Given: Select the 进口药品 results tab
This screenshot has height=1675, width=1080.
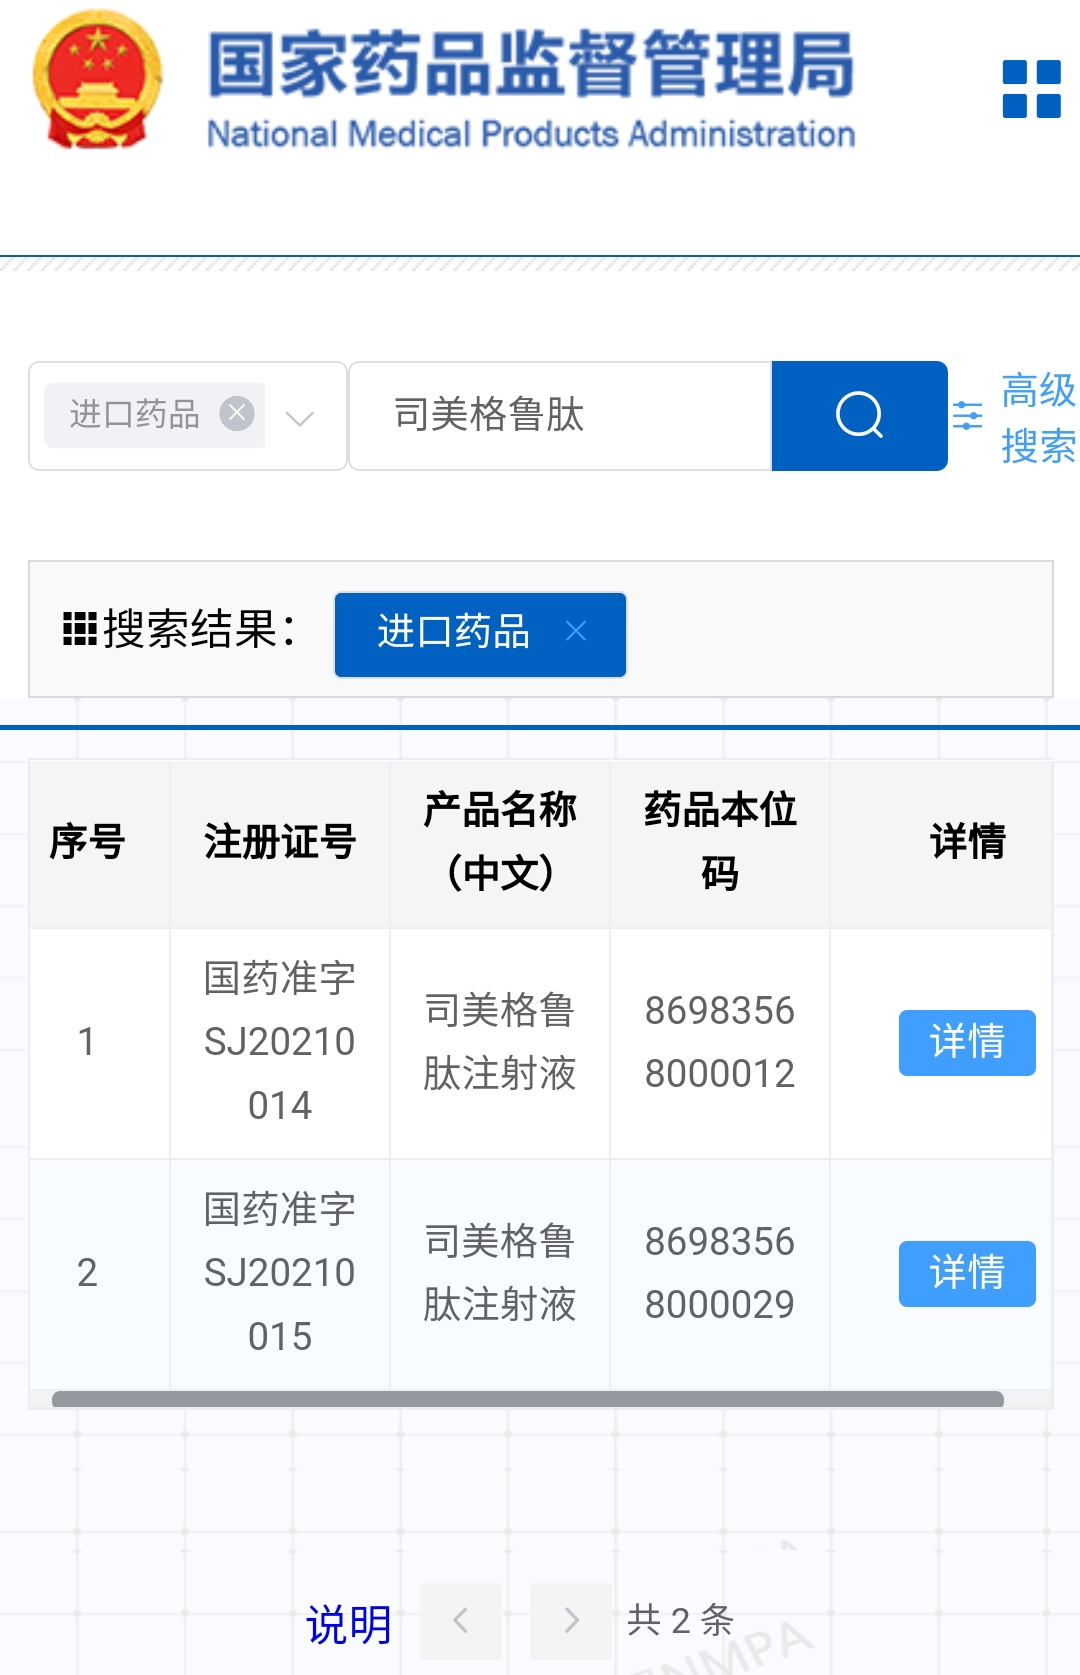Looking at the screenshot, I should [x=454, y=633].
